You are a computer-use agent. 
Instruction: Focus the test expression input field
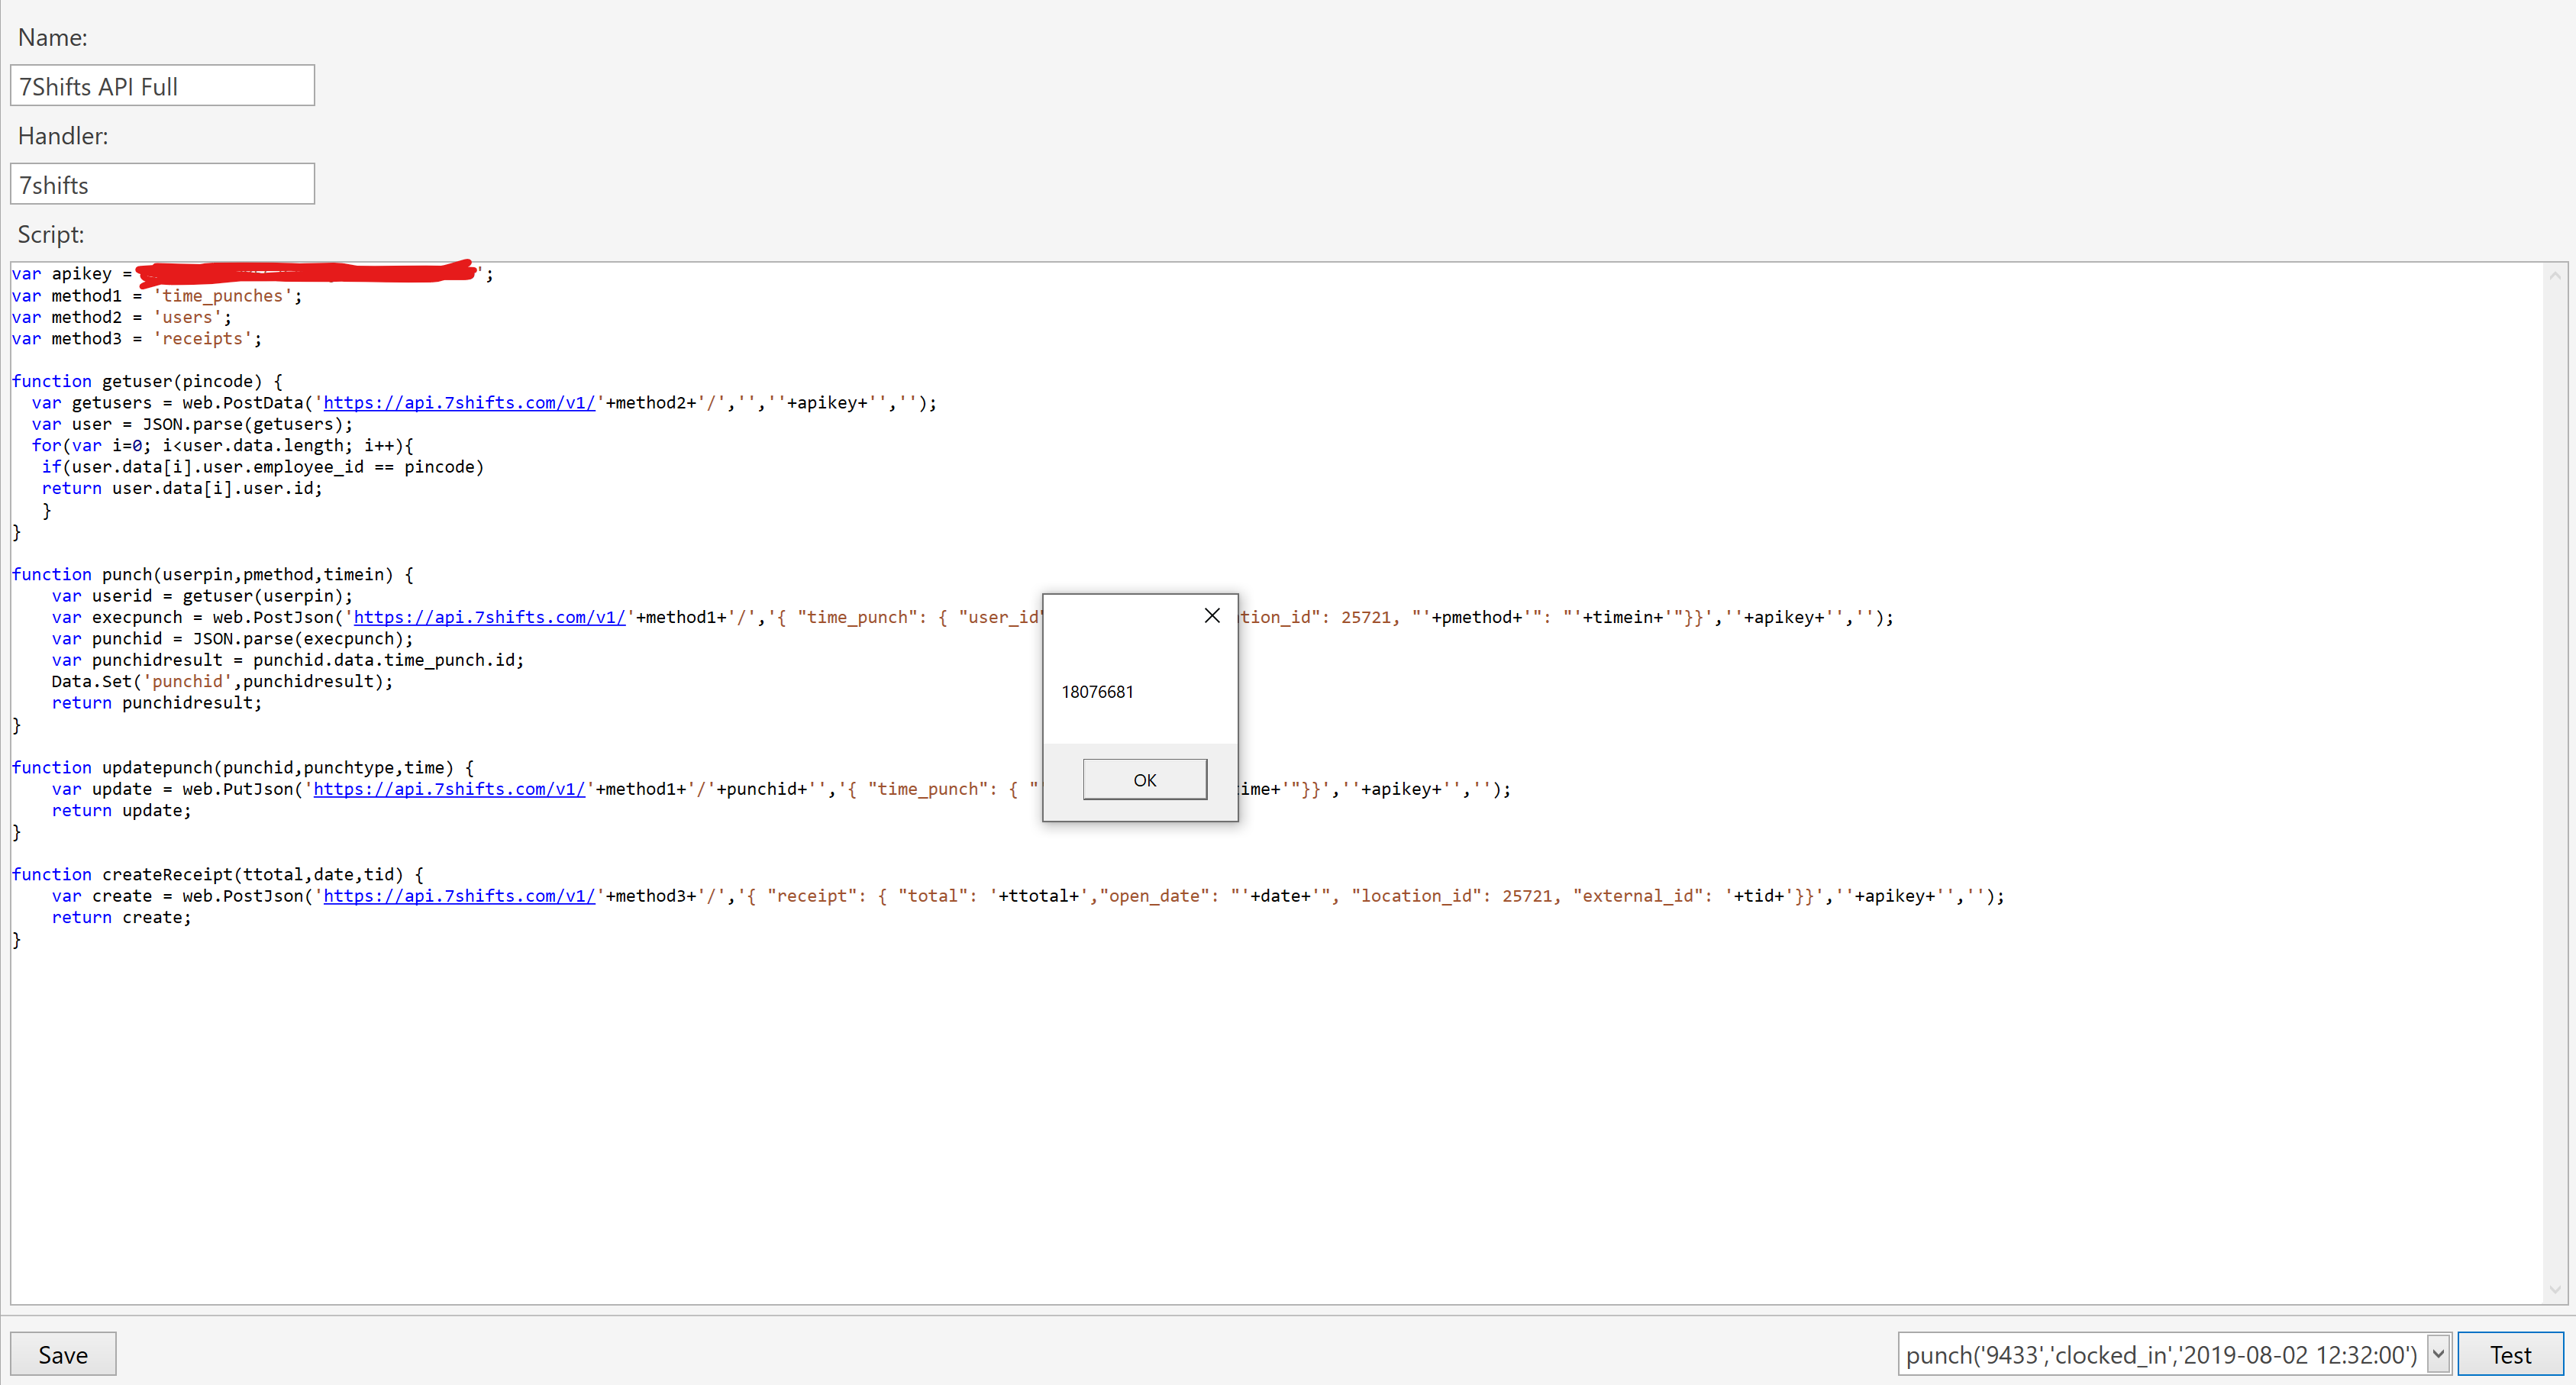coord(2162,1354)
